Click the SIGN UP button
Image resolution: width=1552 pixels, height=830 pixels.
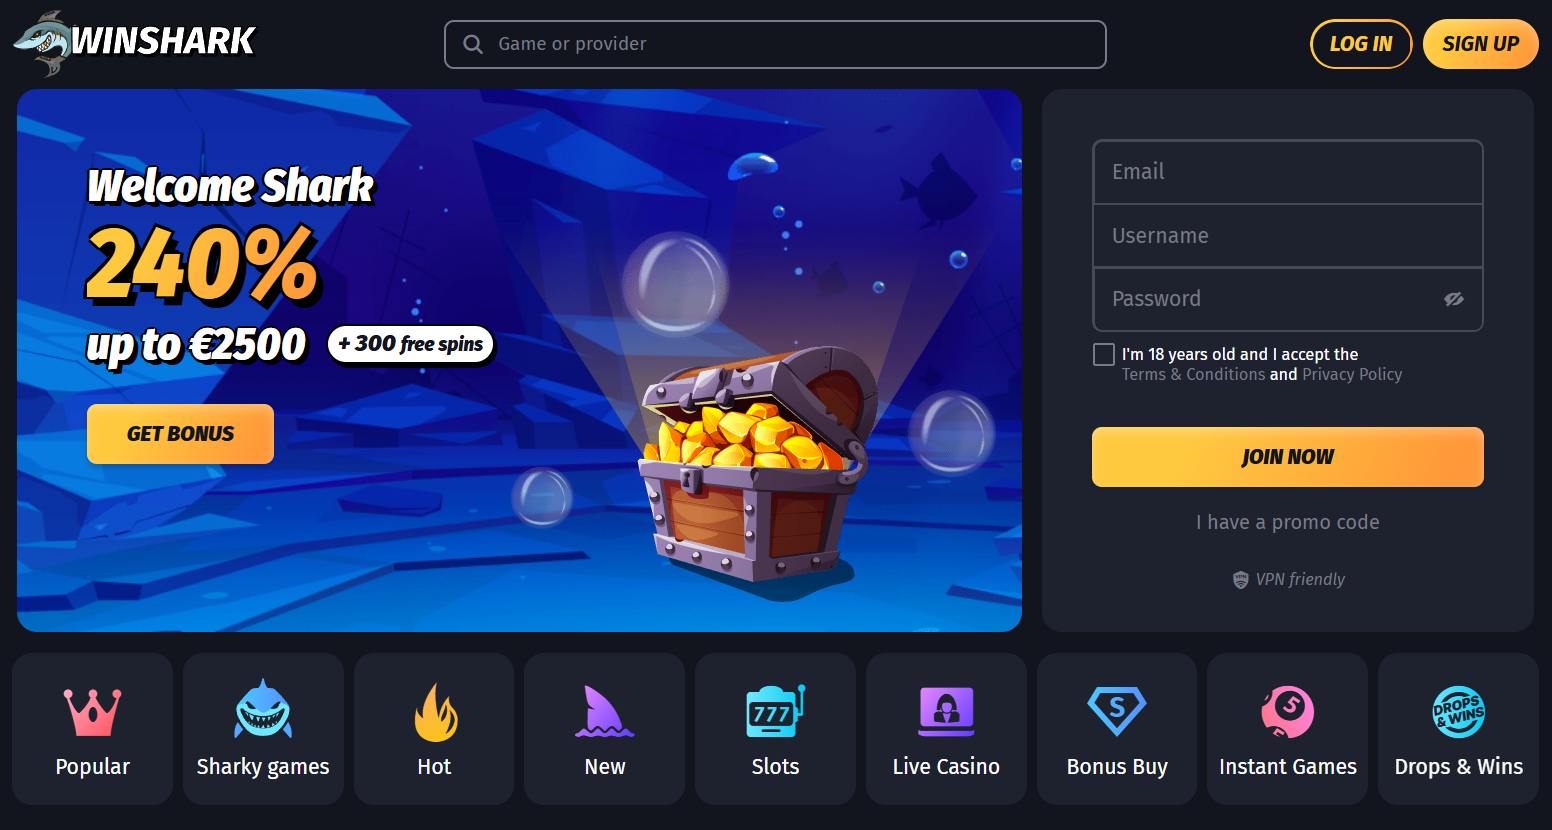point(1481,44)
